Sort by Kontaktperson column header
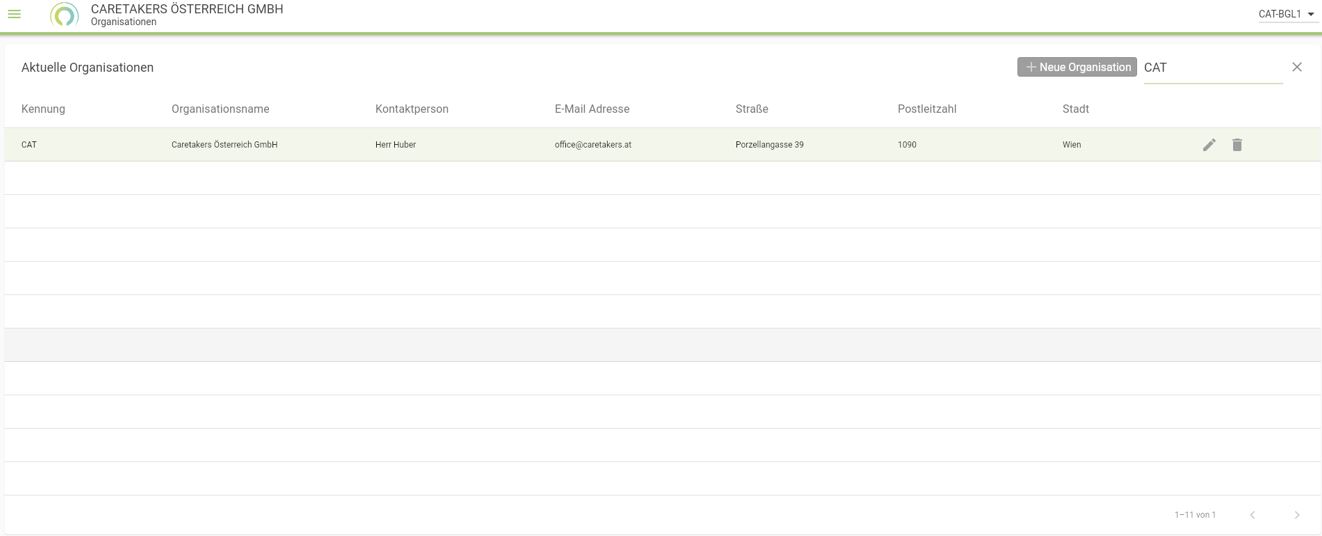 tap(411, 109)
